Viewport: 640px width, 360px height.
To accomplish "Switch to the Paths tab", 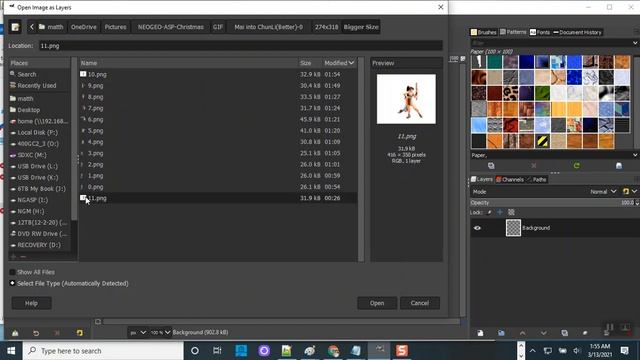I will (x=536, y=179).
